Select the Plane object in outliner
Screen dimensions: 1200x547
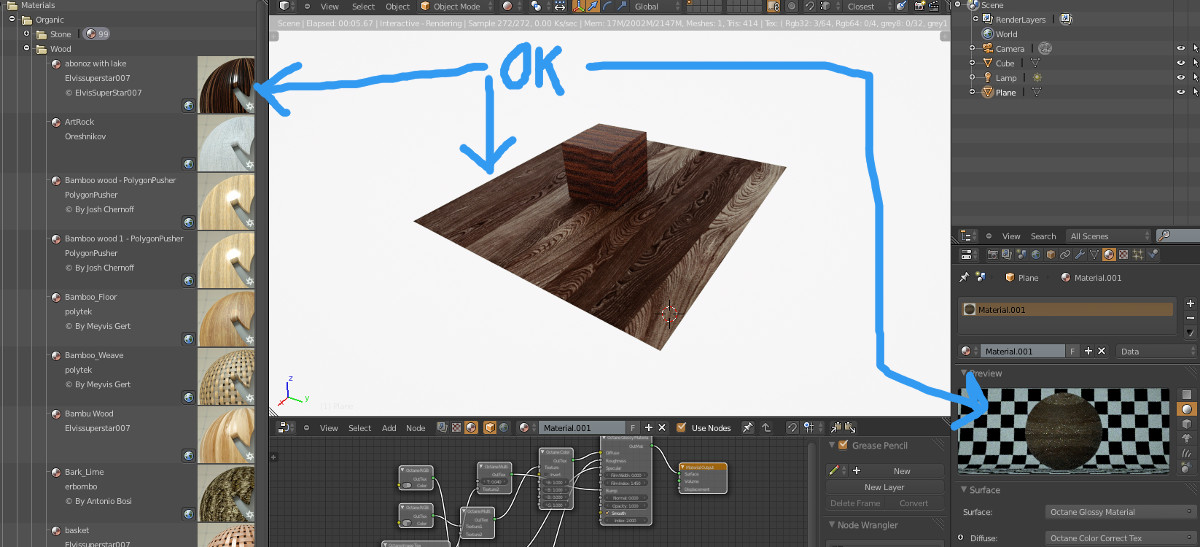(1006, 92)
